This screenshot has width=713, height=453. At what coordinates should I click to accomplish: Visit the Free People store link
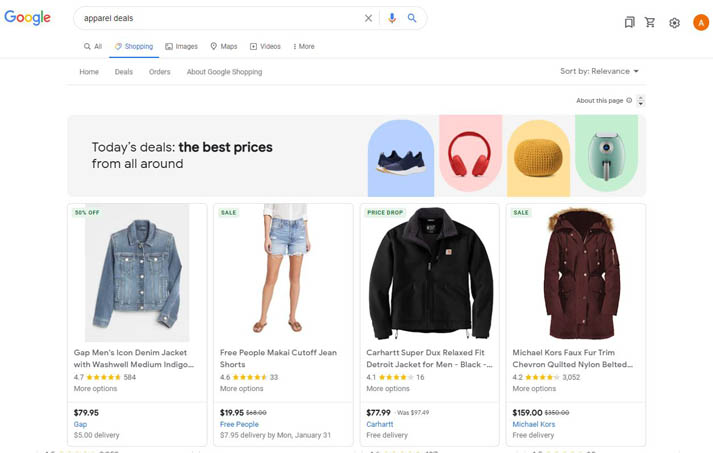tap(239, 424)
